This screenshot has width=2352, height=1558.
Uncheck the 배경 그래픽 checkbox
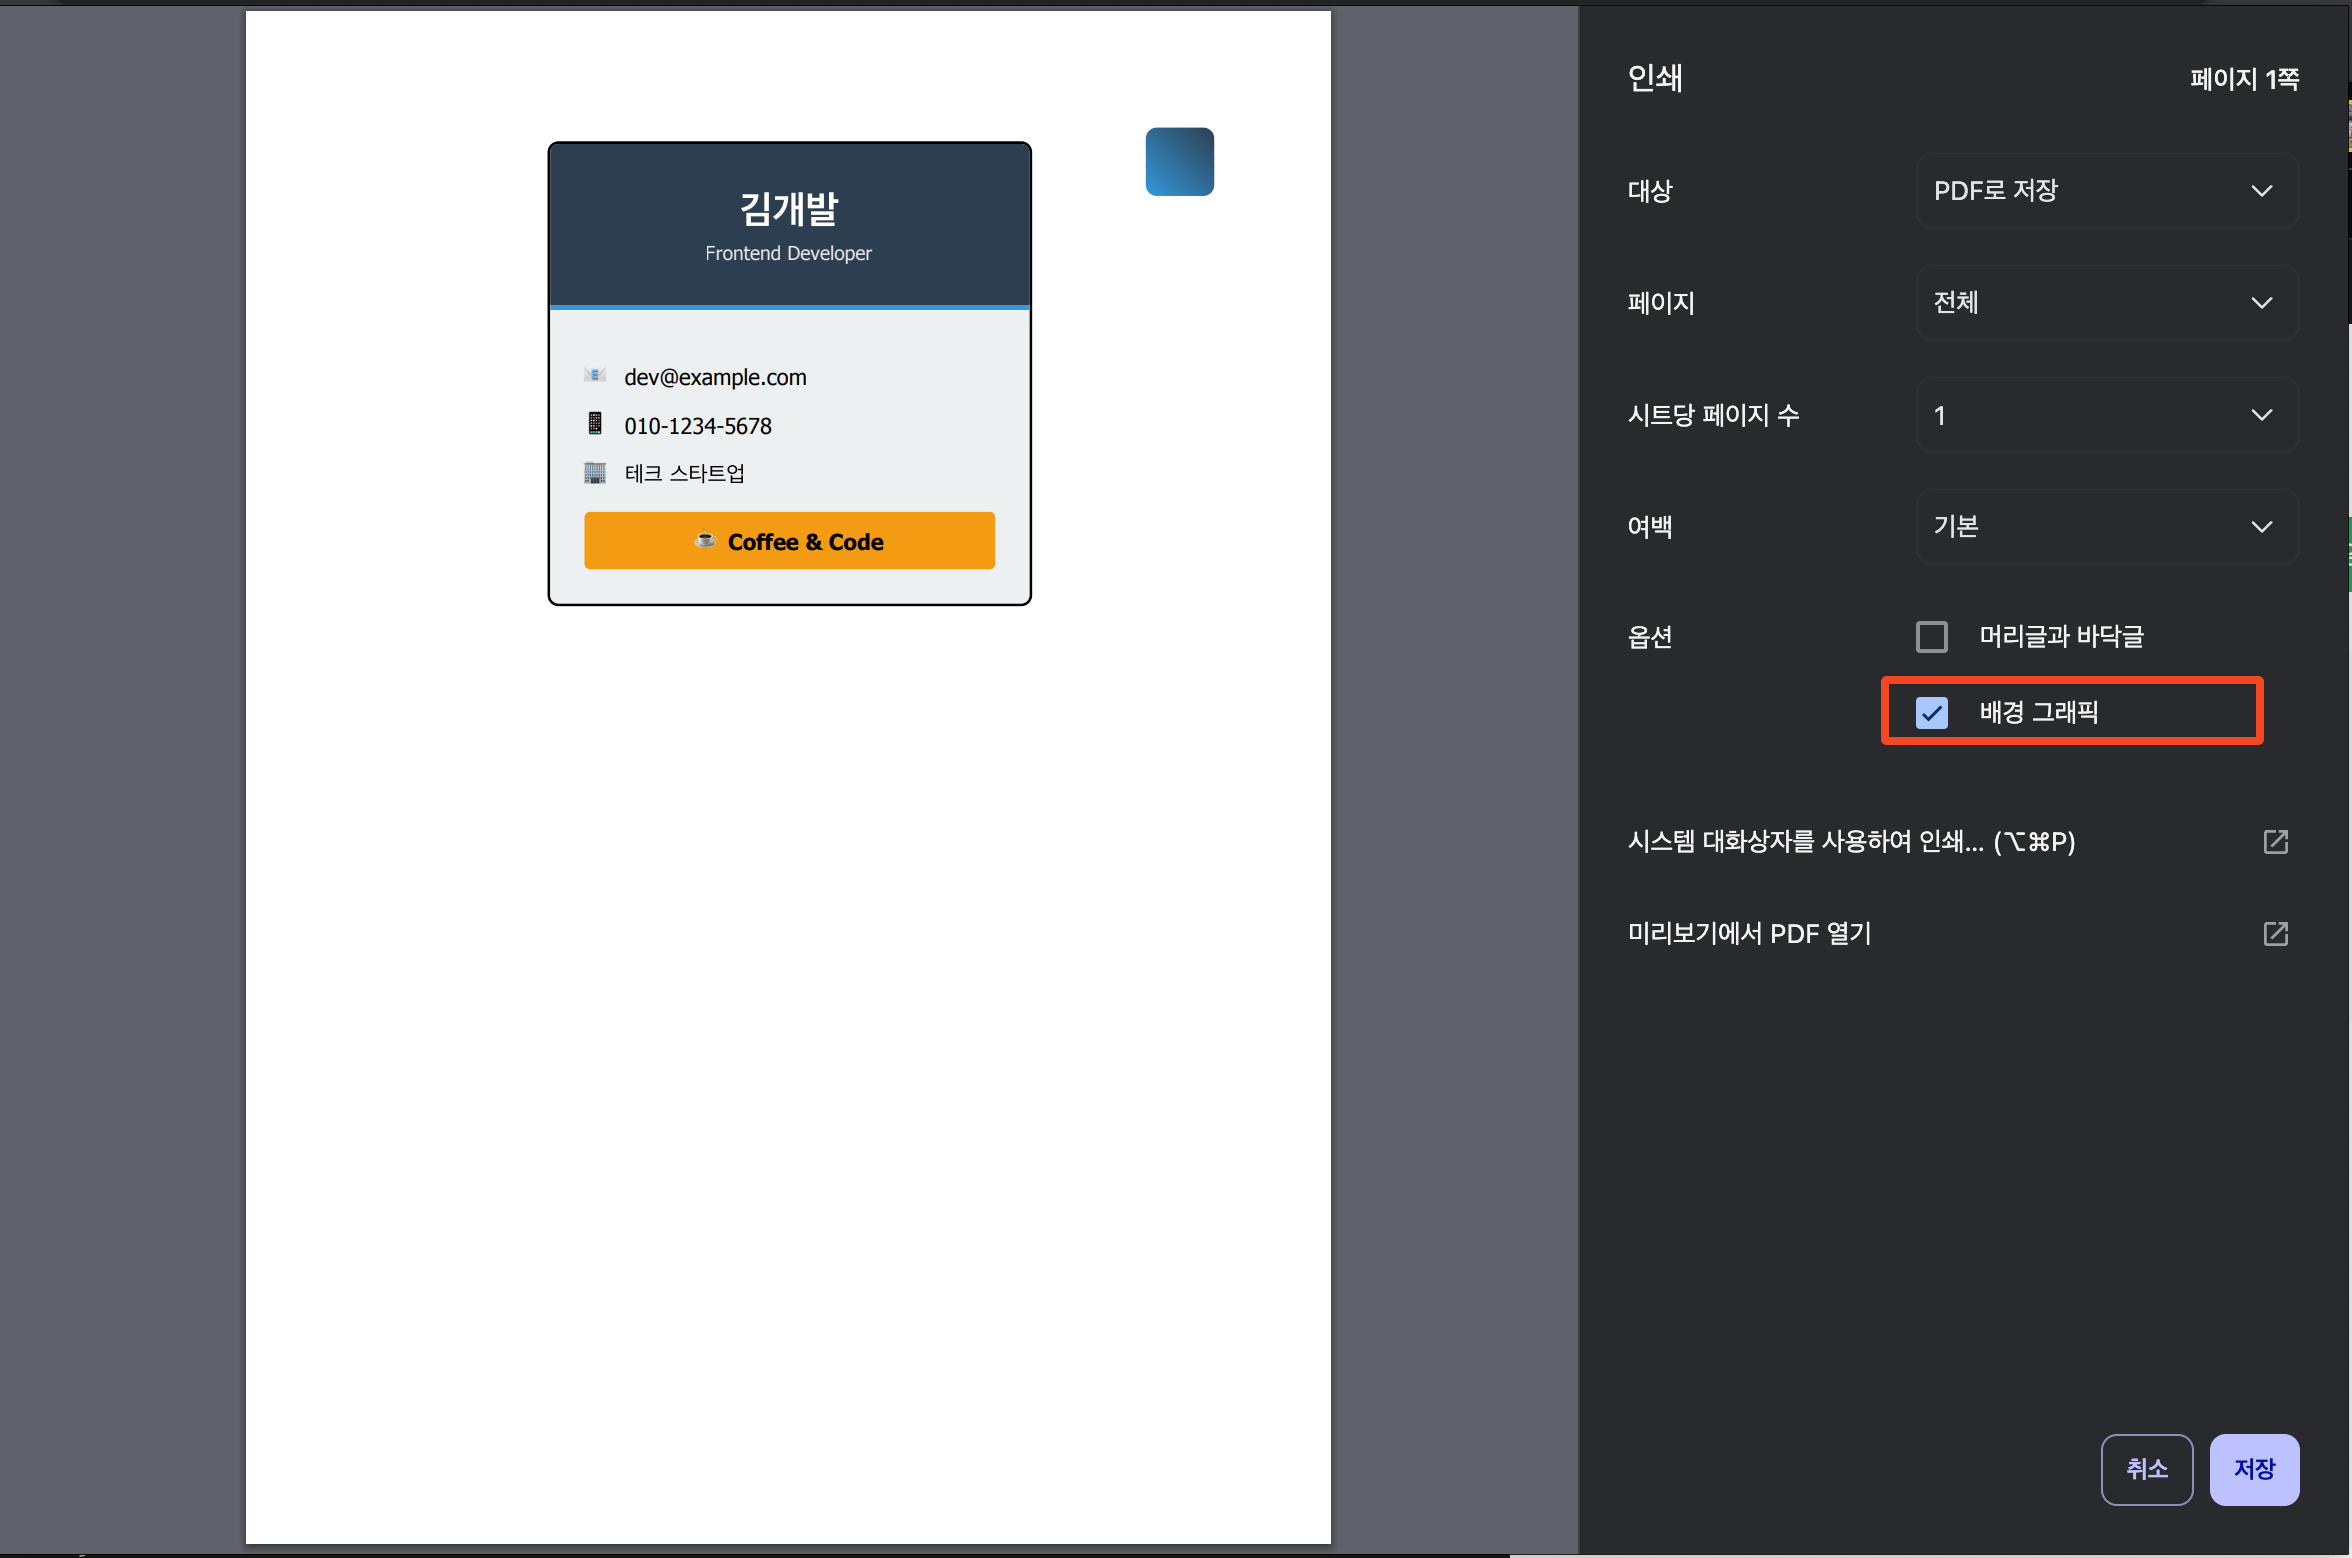[1931, 713]
